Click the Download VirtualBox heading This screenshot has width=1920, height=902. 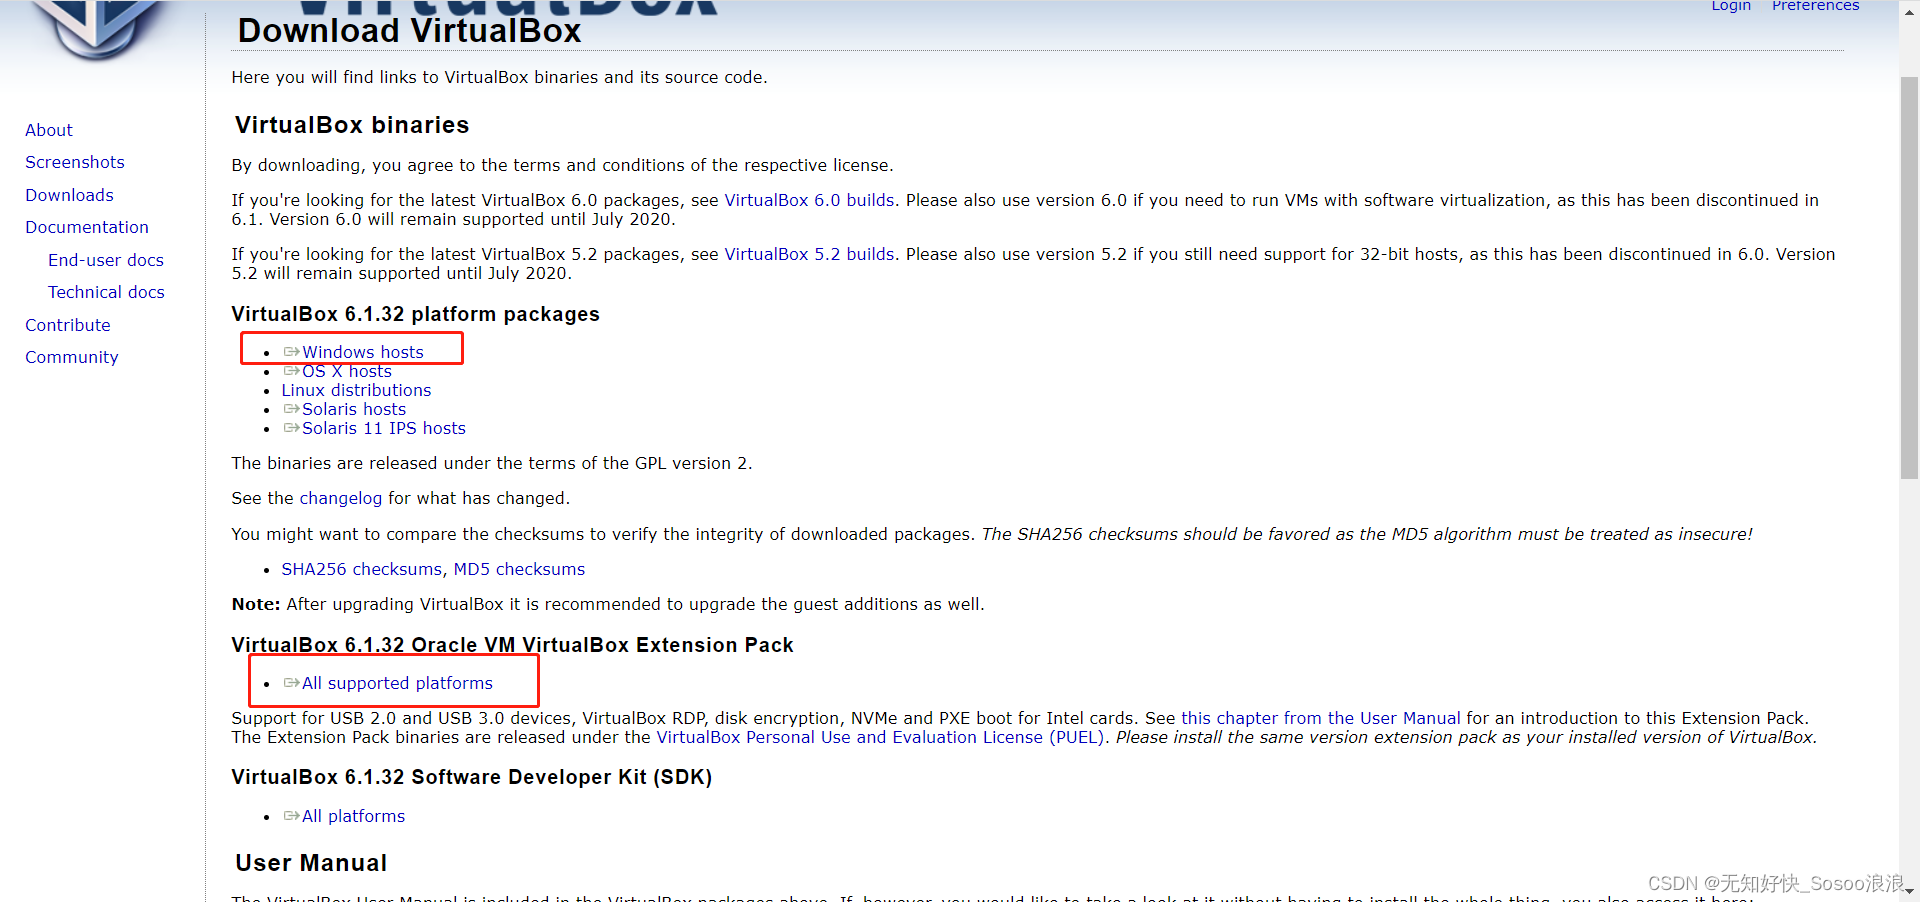tap(409, 31)
